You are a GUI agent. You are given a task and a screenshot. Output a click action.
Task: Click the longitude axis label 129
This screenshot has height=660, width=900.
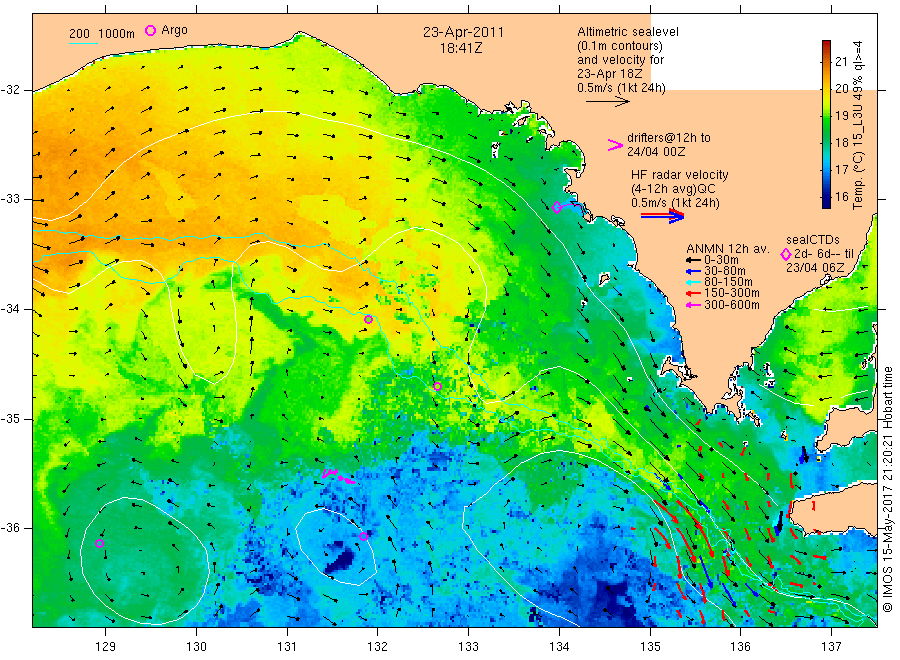pyautogui.click(x=106, y=647)
